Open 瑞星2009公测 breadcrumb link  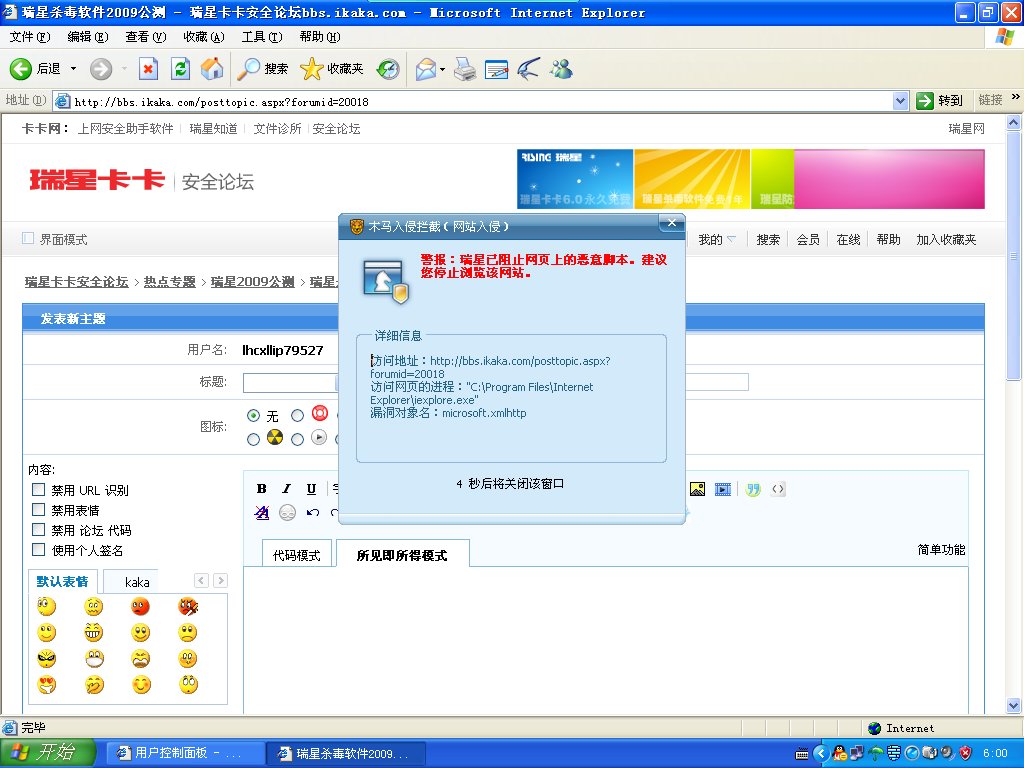(252, 281)
